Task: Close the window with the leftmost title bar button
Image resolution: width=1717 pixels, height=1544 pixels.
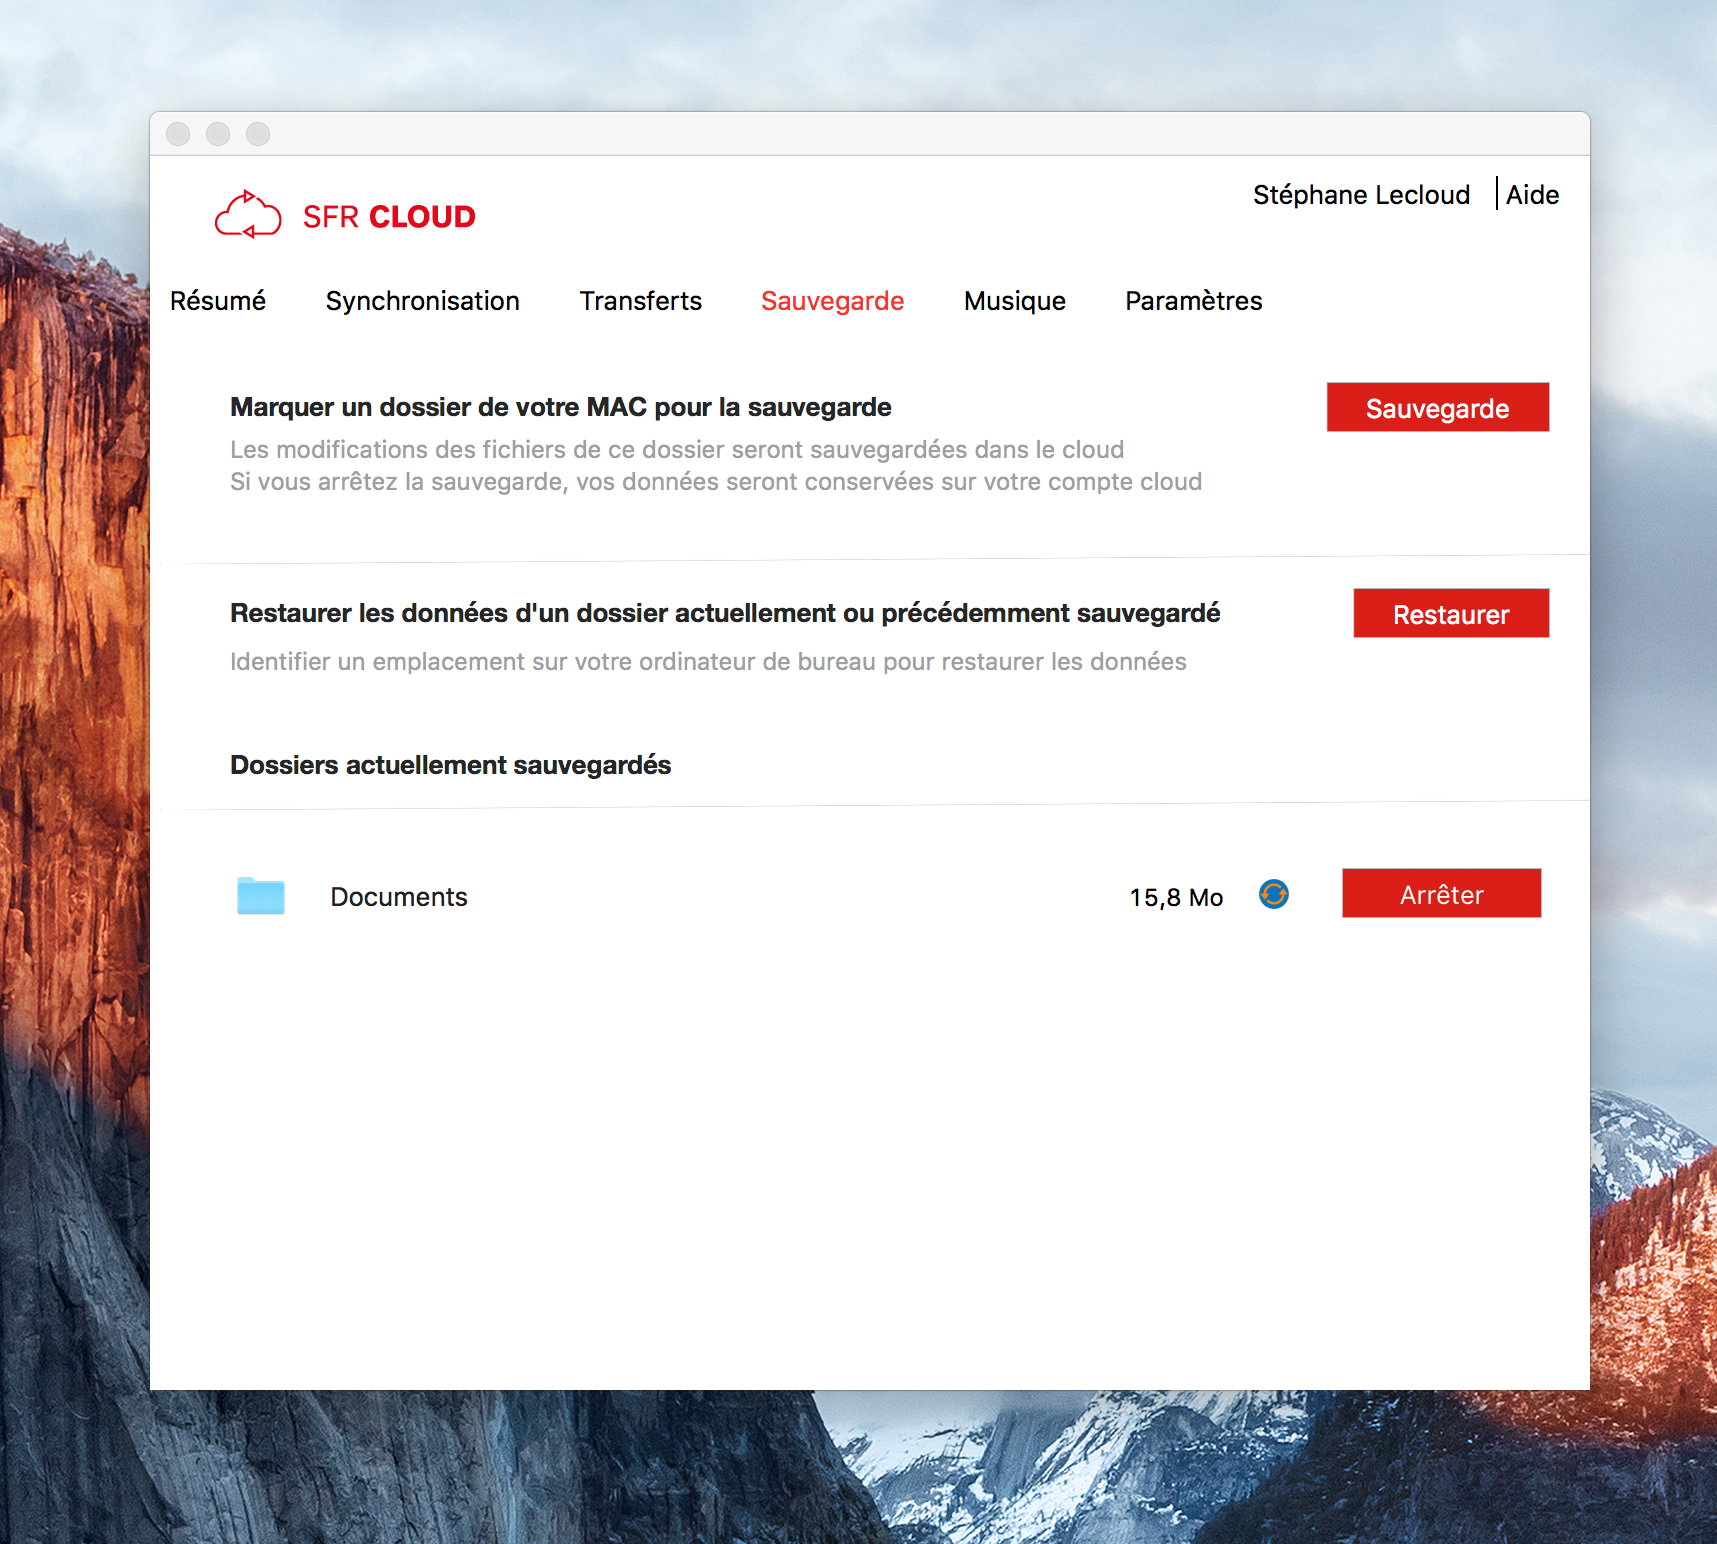Action: pyautogui.click(x=178, y=134)
